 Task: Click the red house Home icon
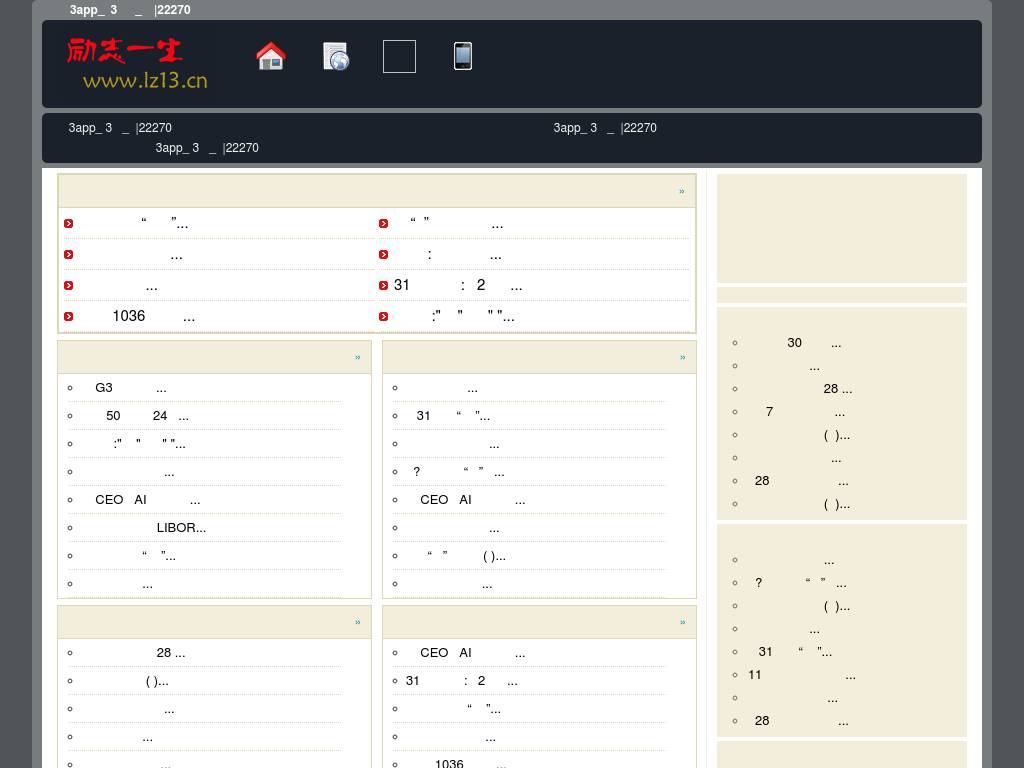[271, 56]
